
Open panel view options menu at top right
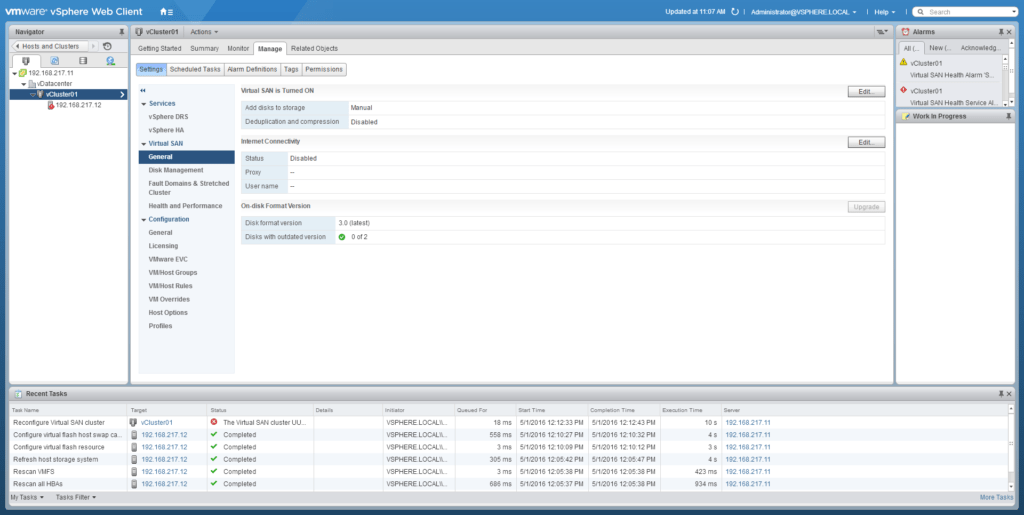pyautogui.click(x=882, y=31)
